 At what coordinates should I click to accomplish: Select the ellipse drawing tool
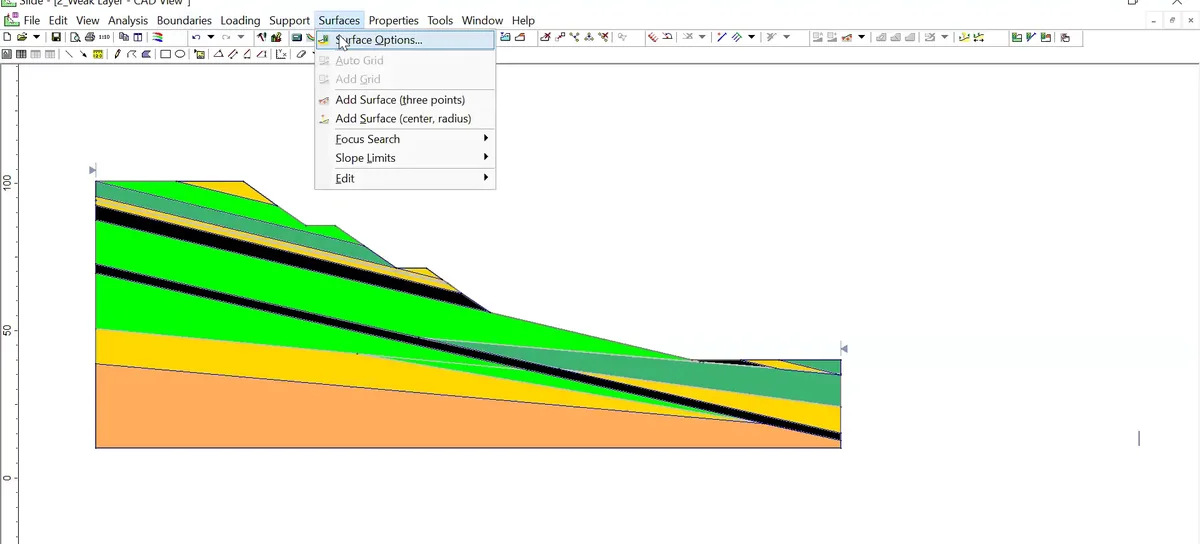click(x=180, y=54)
